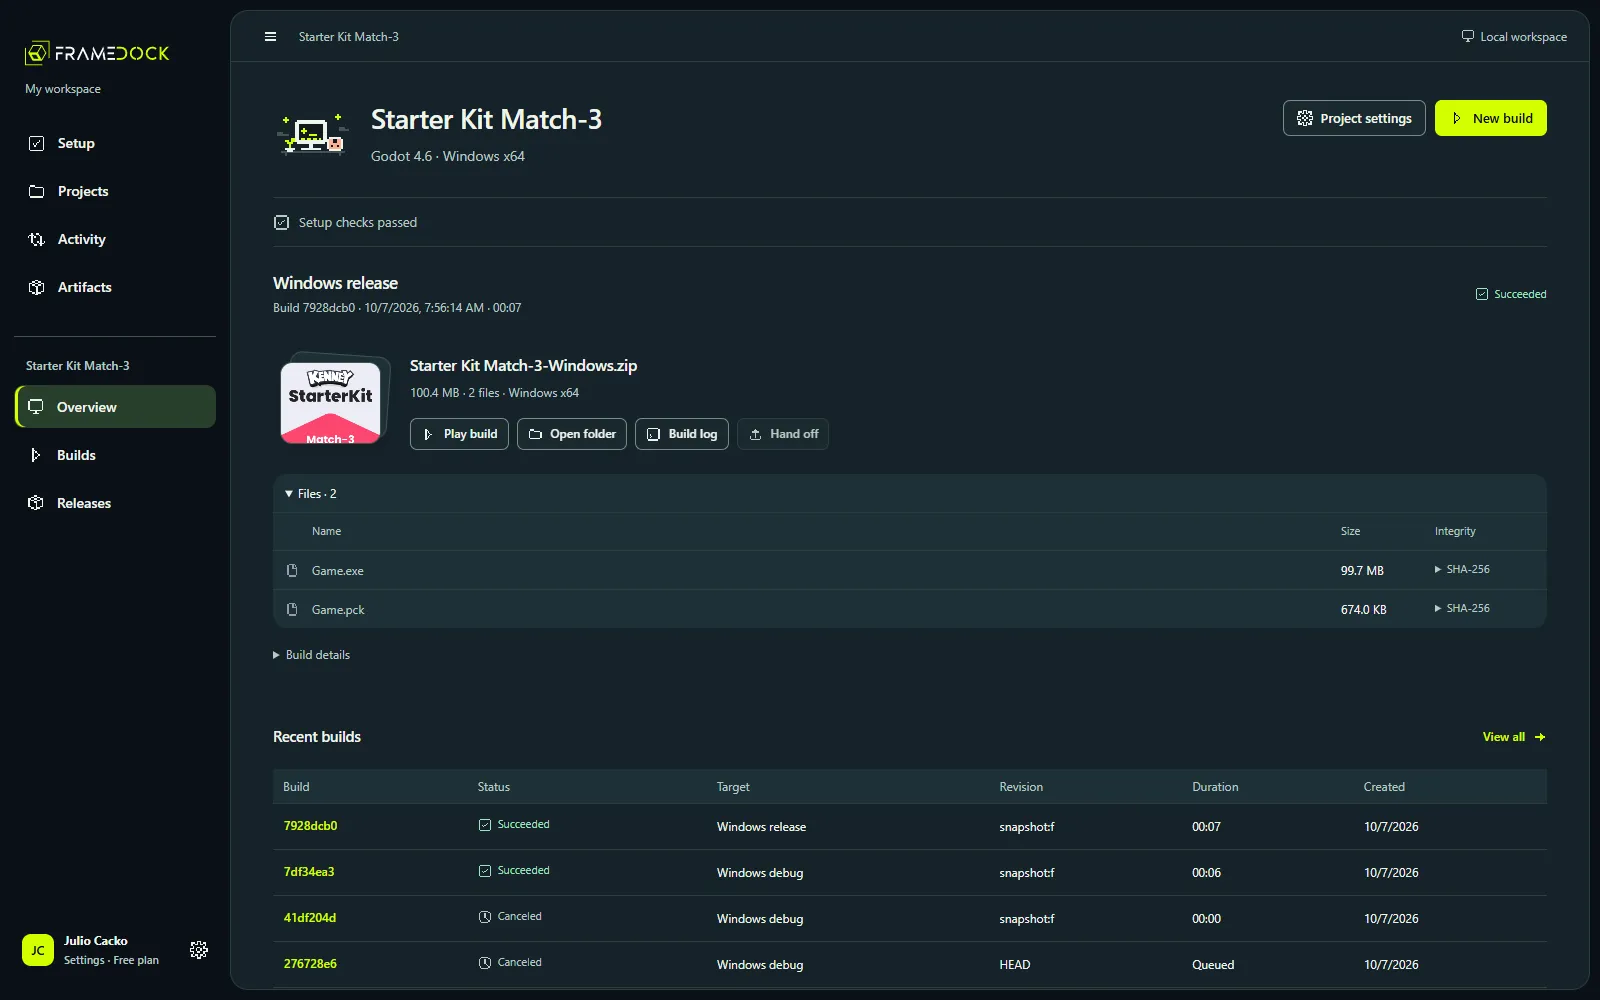Click the Local workspace monitor icon
Screen dimensions: 1600x1000
(1467, 36)
